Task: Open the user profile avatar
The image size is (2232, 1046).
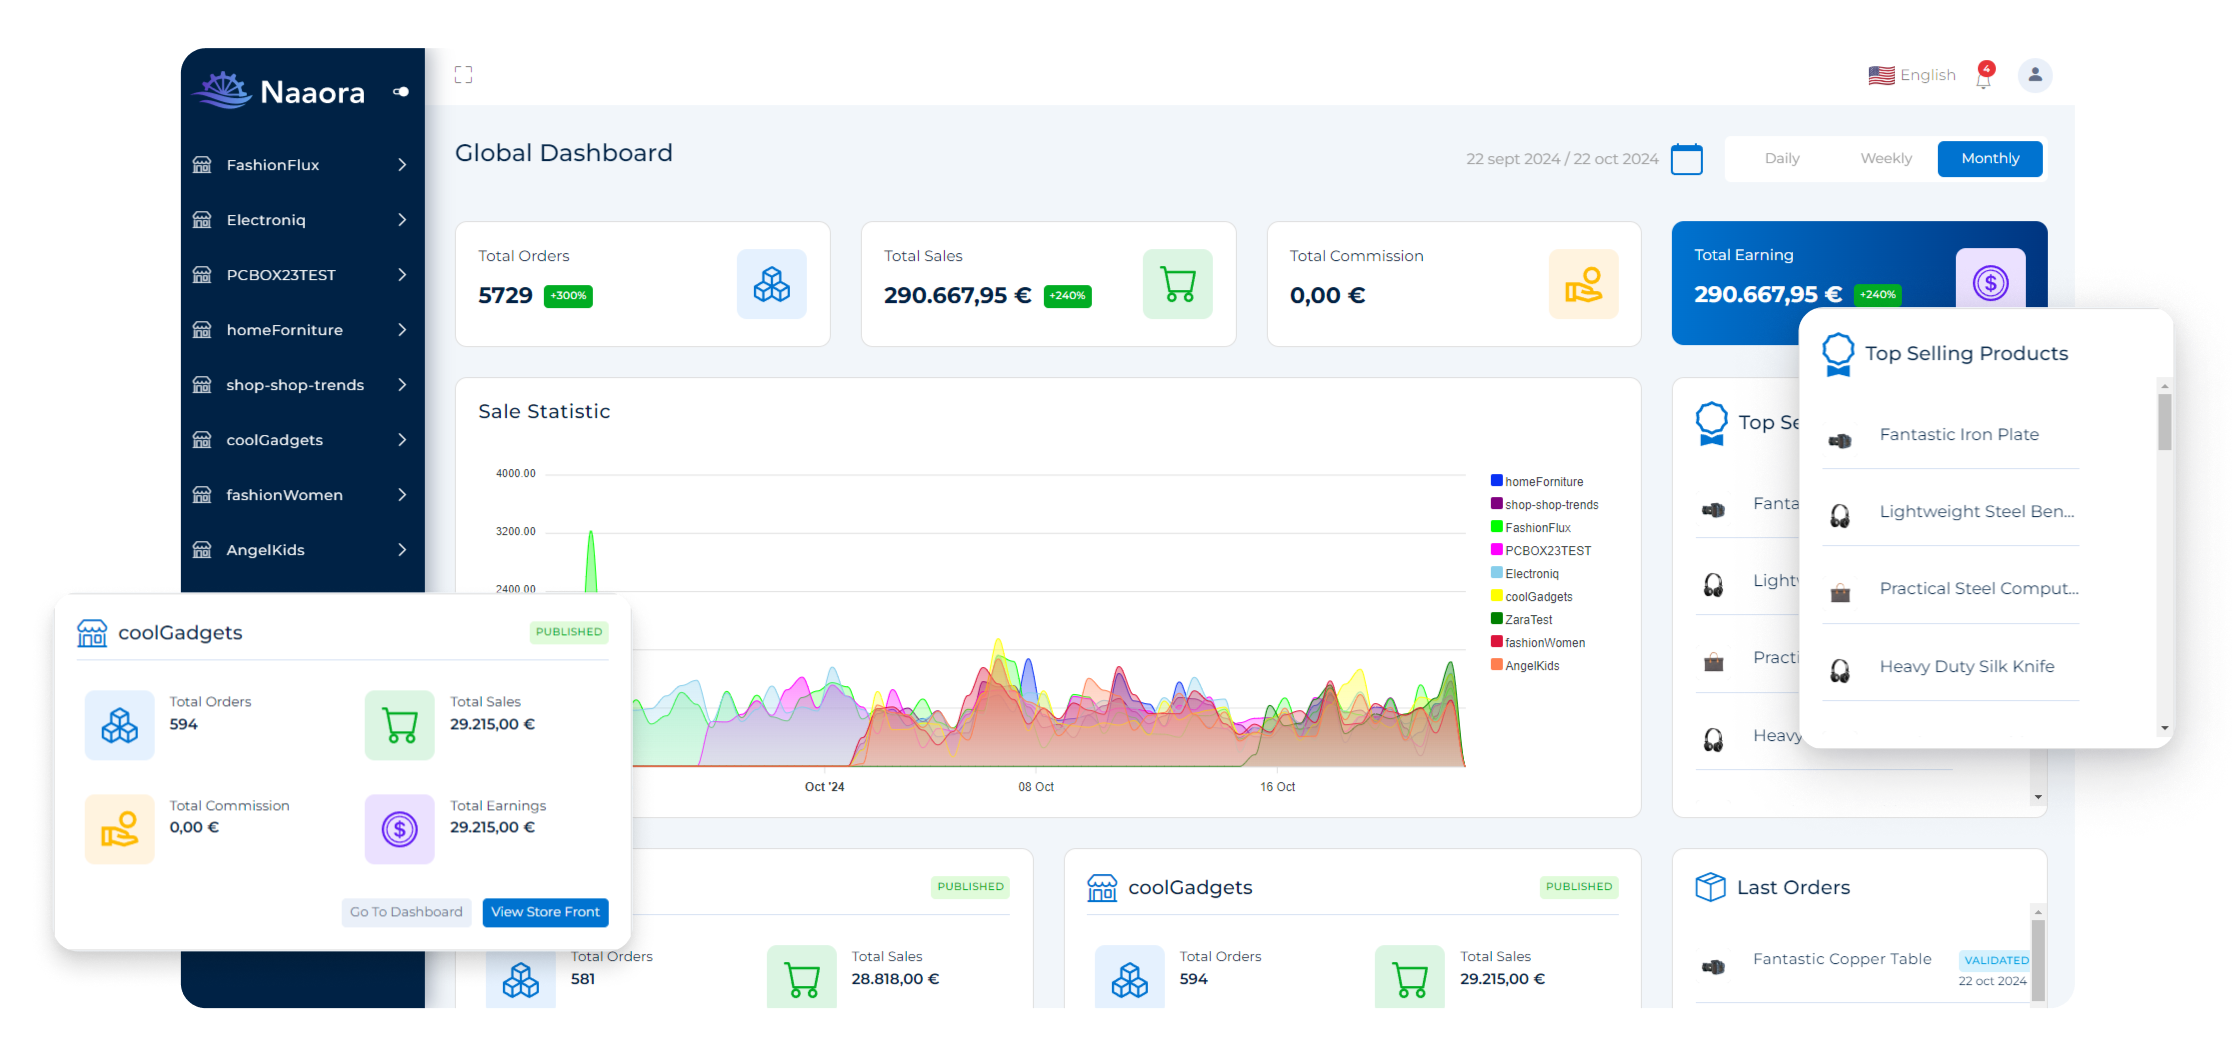Action: 2035,76
